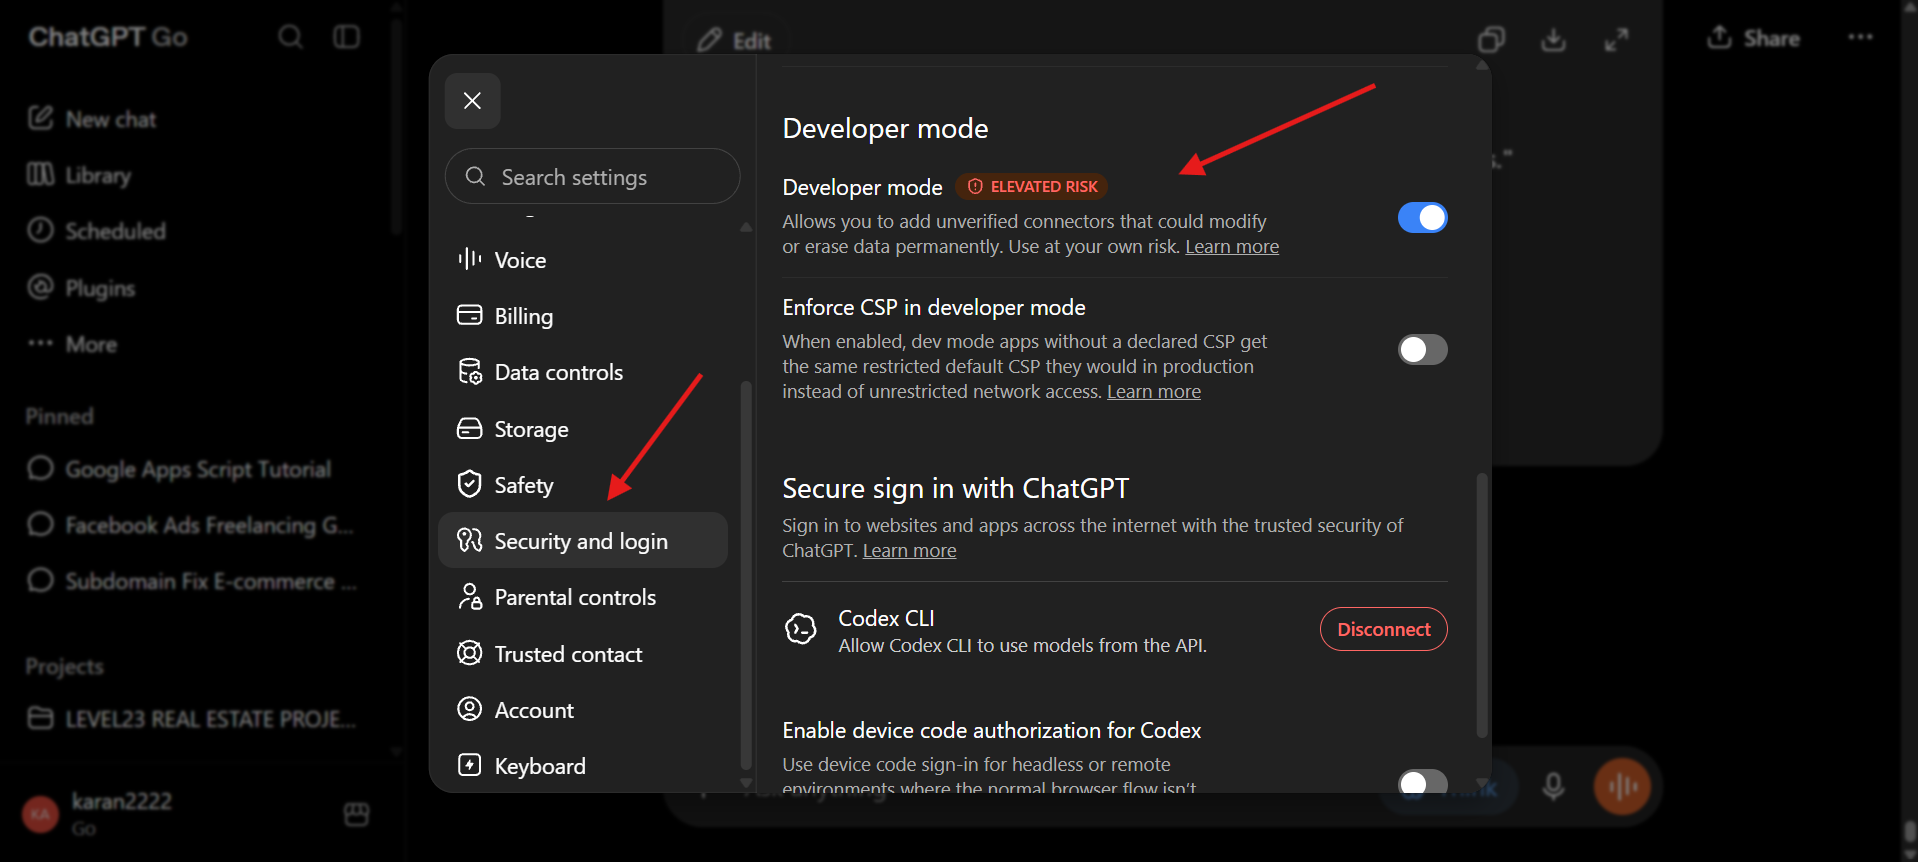The image size is (1918, 862).
Task: Click the Storage drive icon
Action: pos(469,429)
